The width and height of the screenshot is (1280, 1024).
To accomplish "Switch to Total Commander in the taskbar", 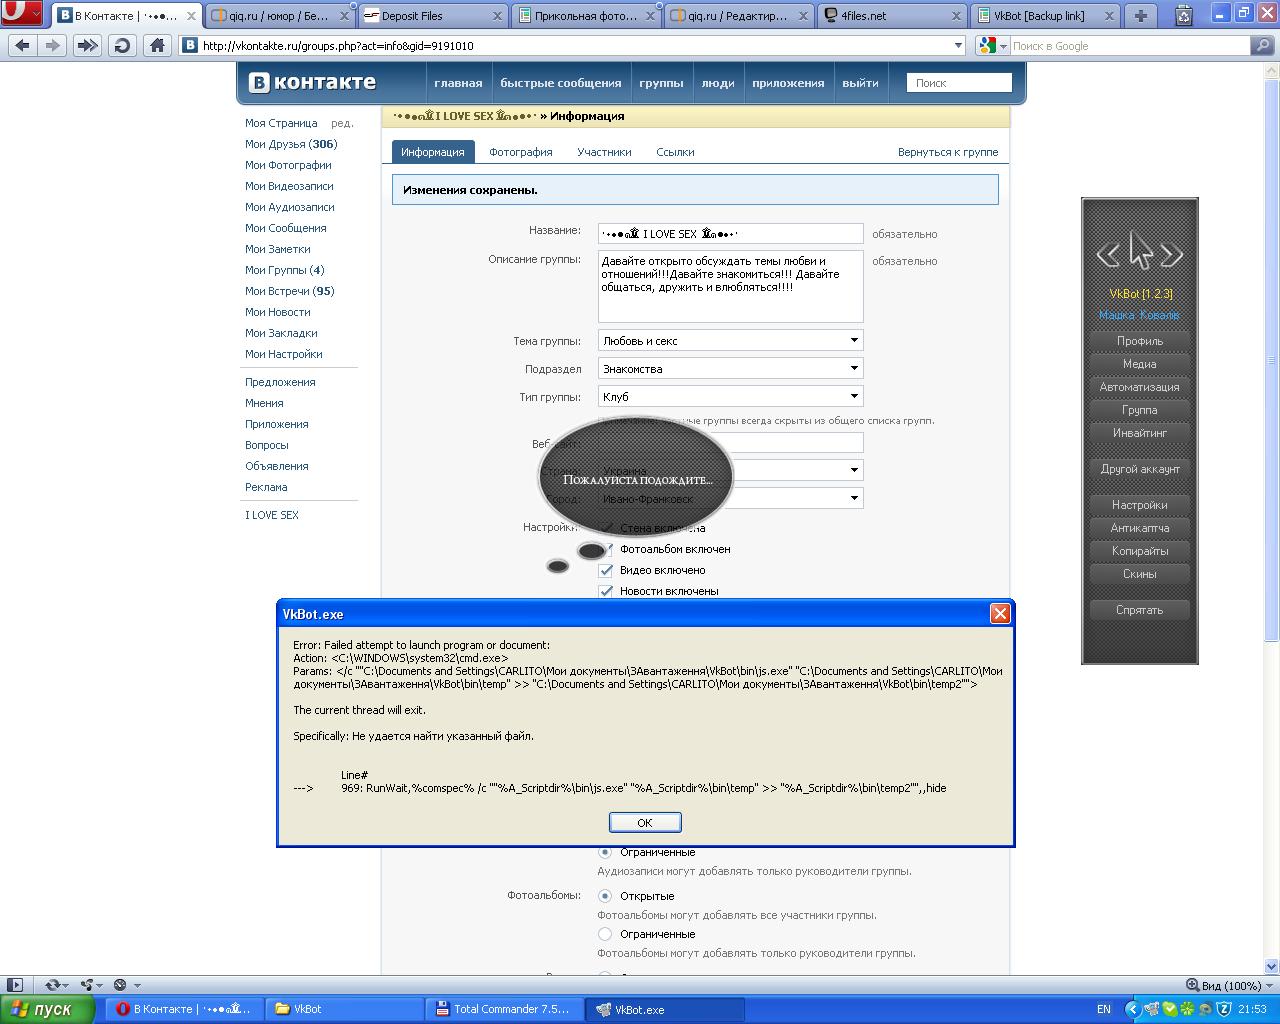I will point(505,1009).
